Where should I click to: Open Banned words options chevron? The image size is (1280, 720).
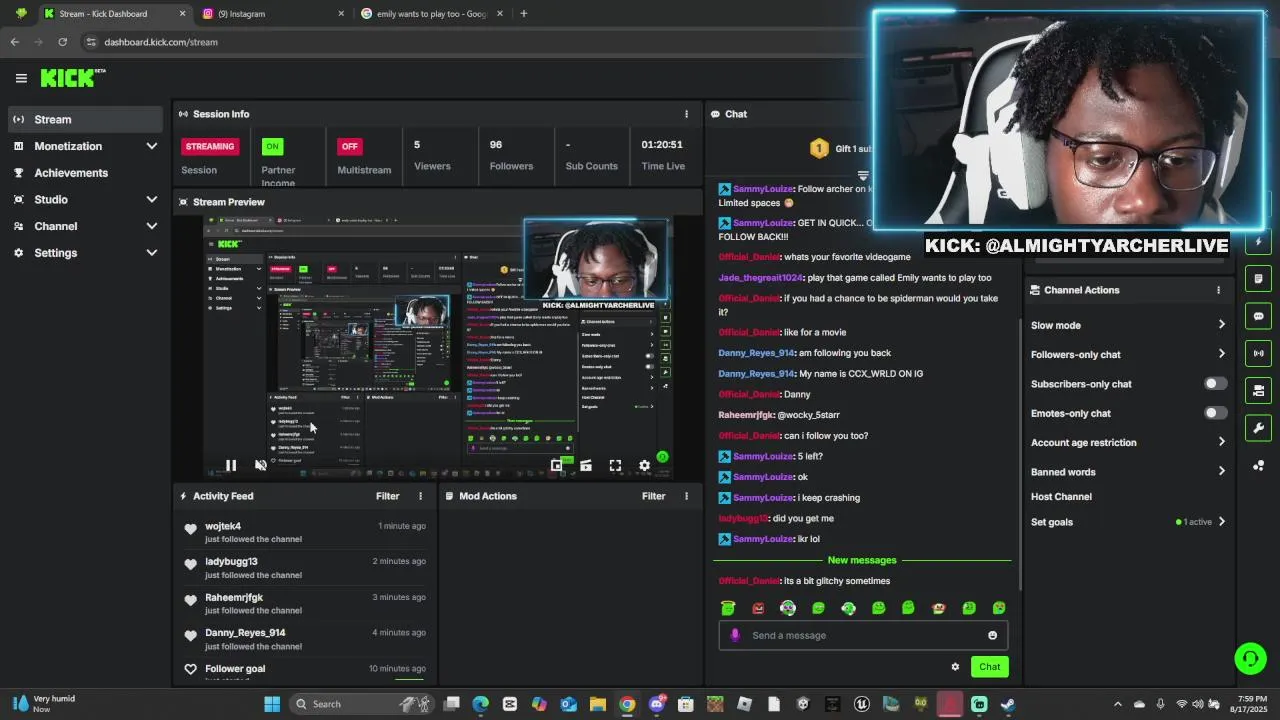pyautogui.click(x=1221, y=472)
